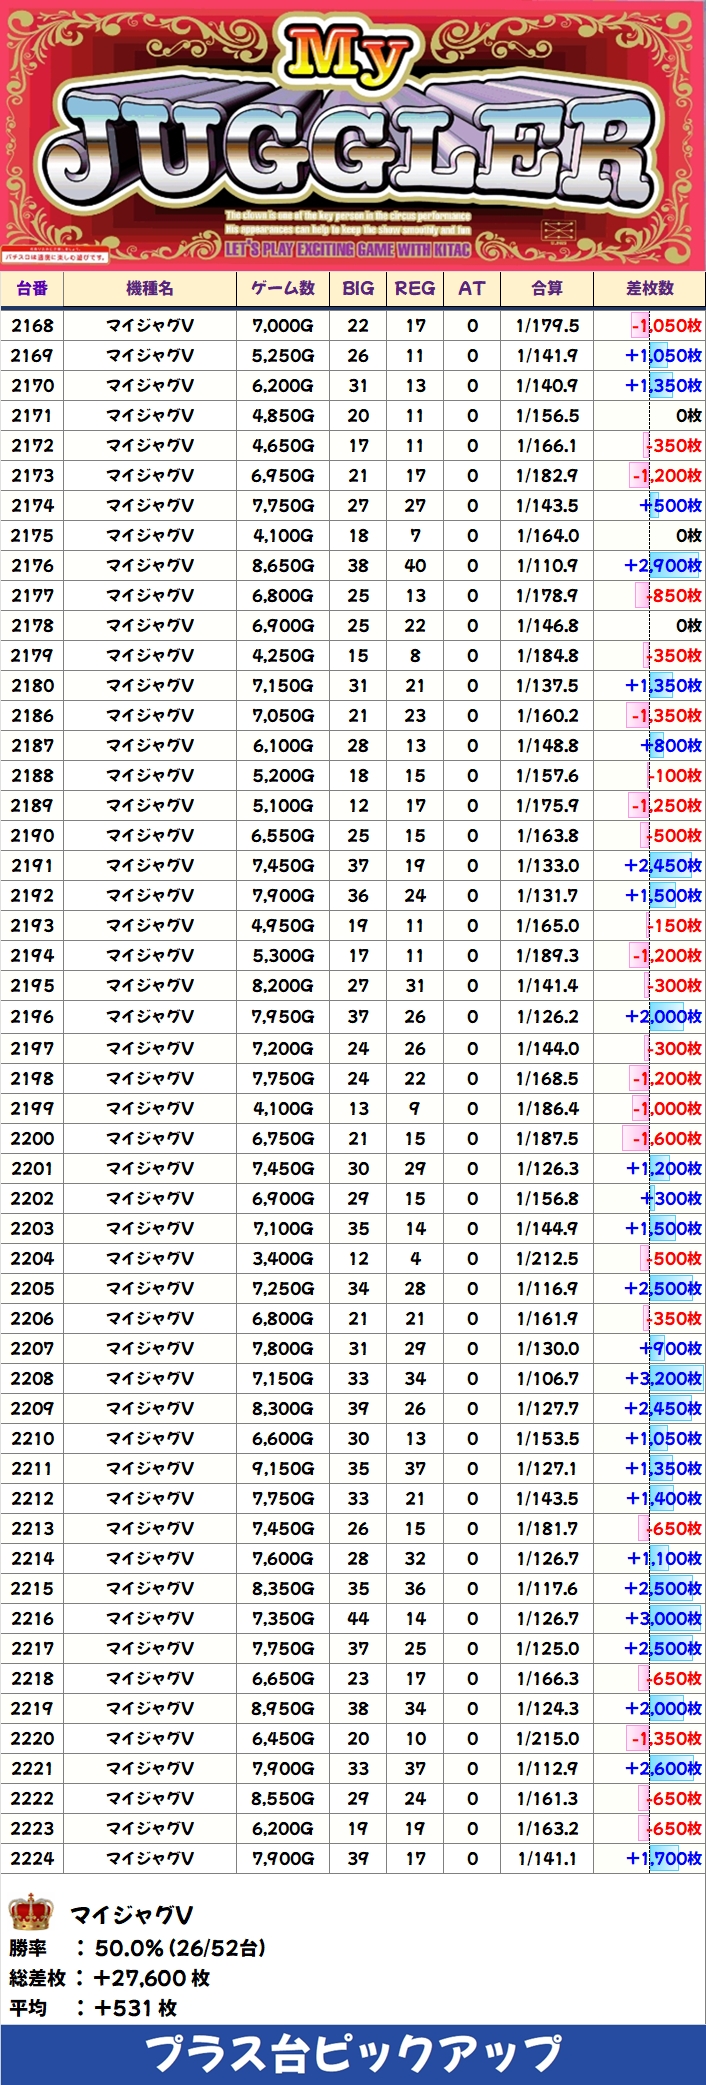
Task: Click the AT column header
Action: (x=472, y=288)
